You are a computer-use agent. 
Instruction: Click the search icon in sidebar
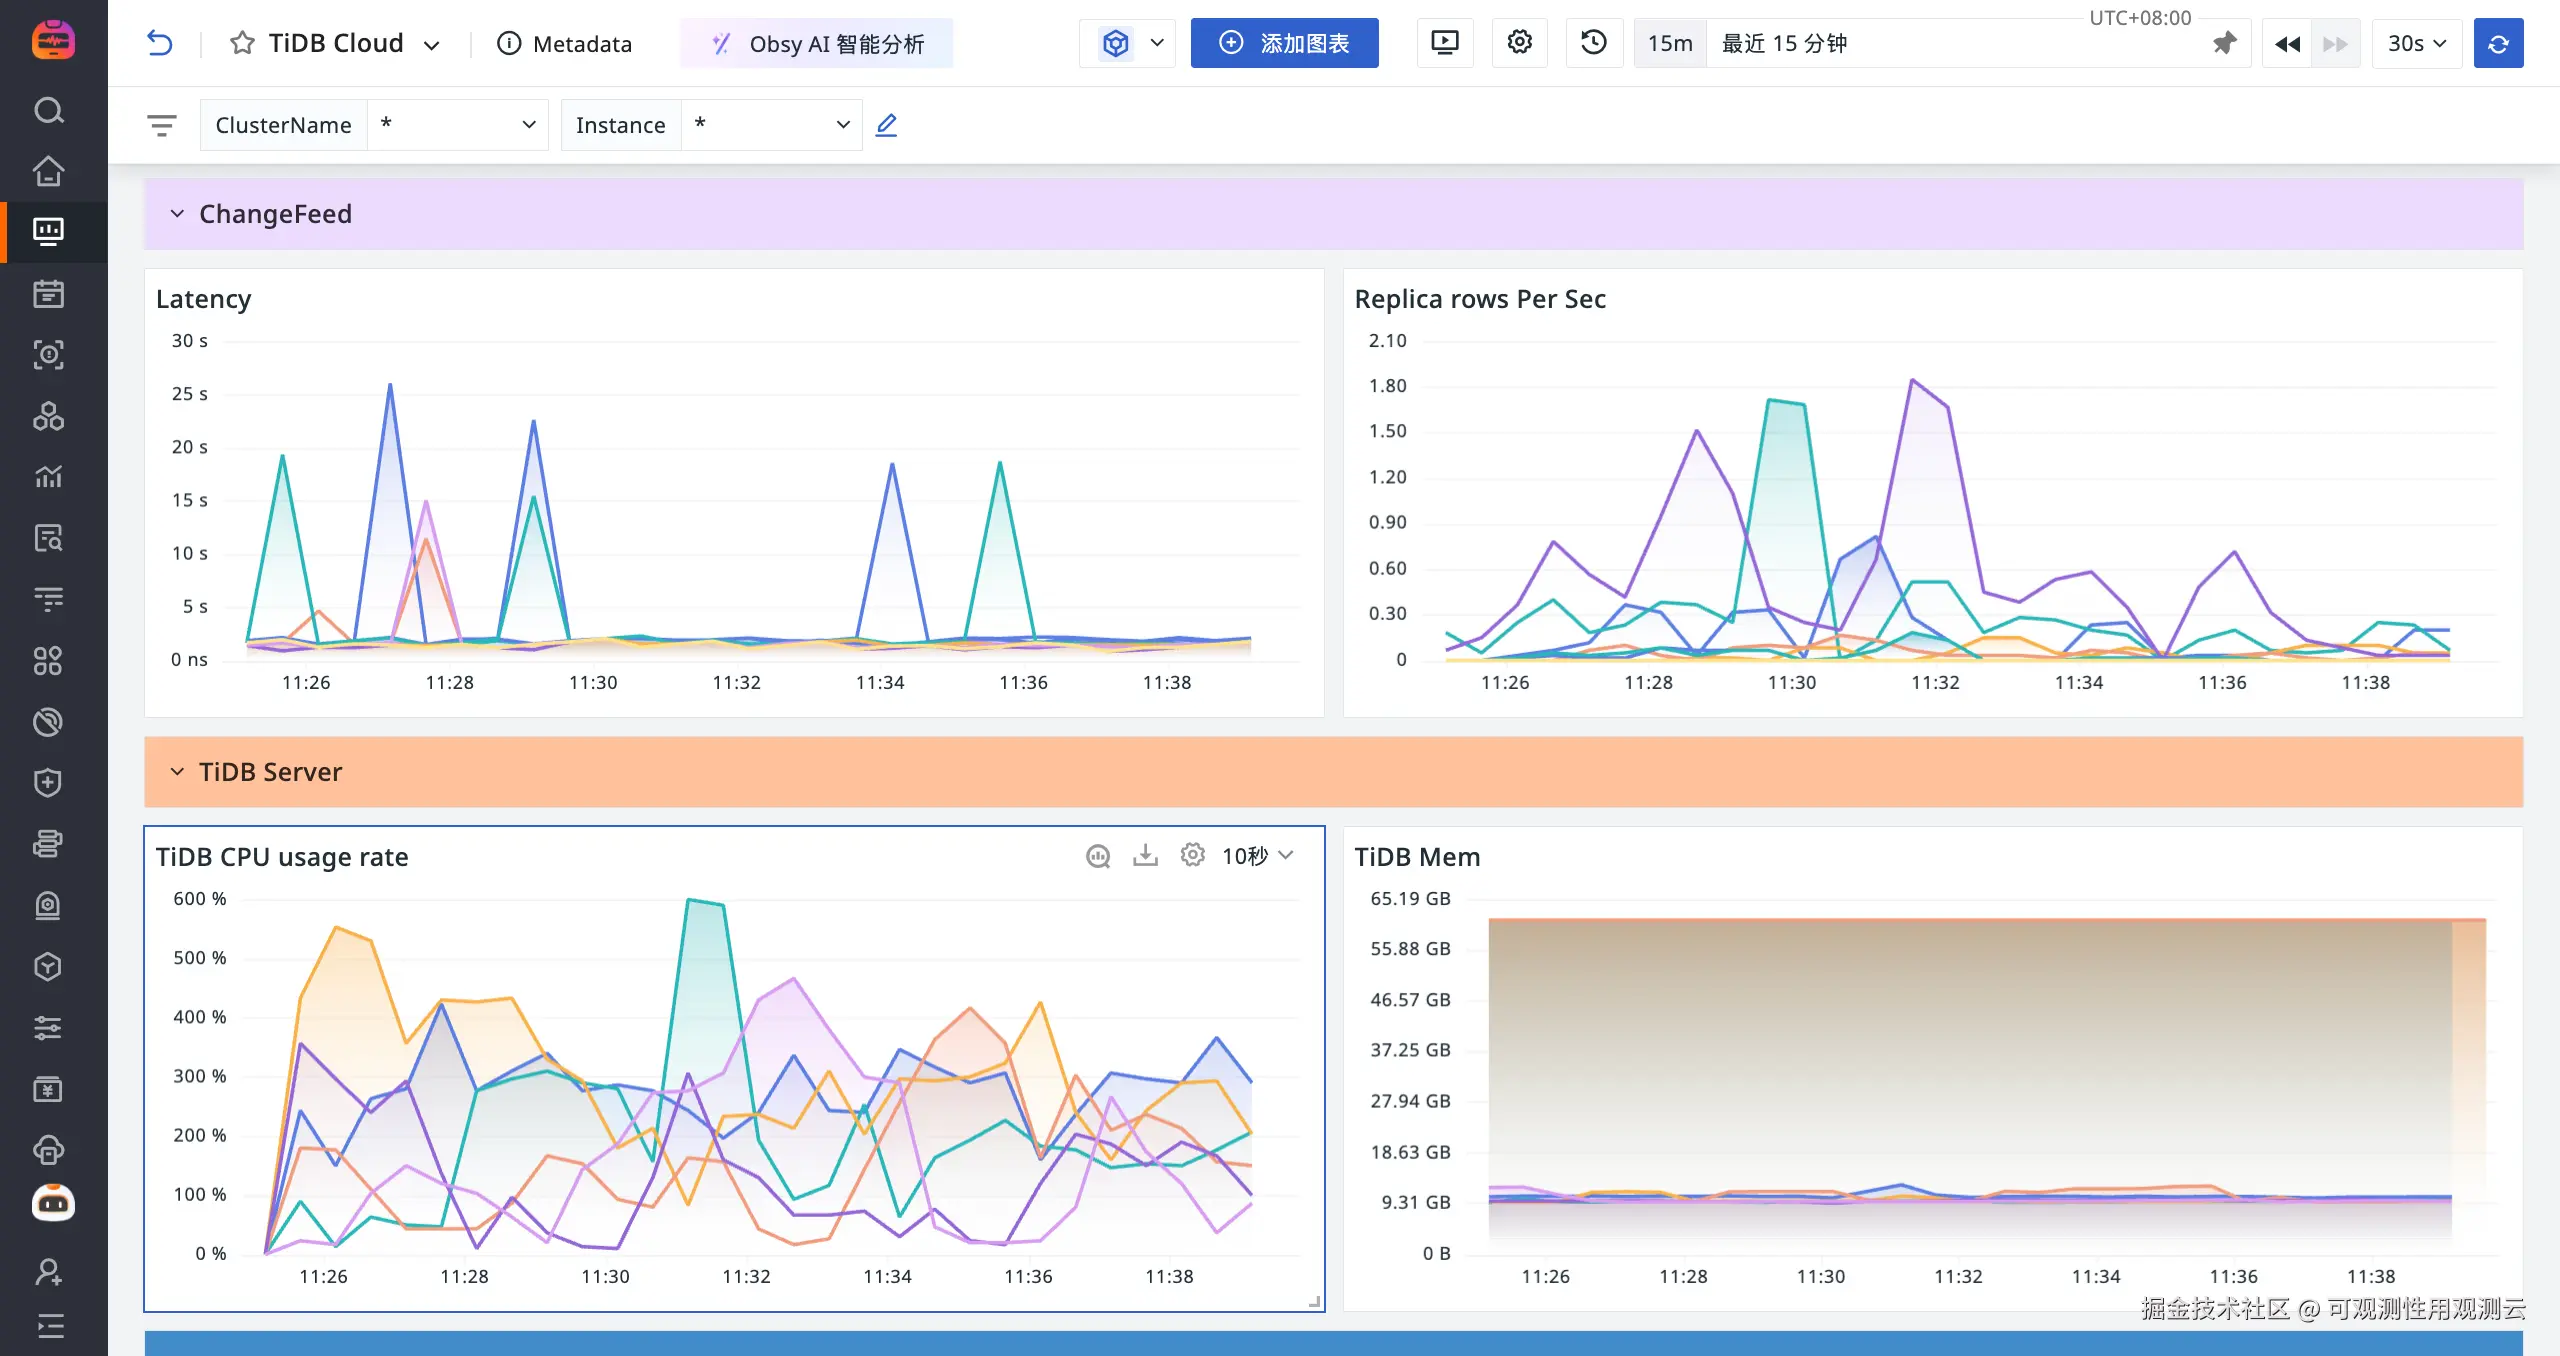(x=48, y=110)
